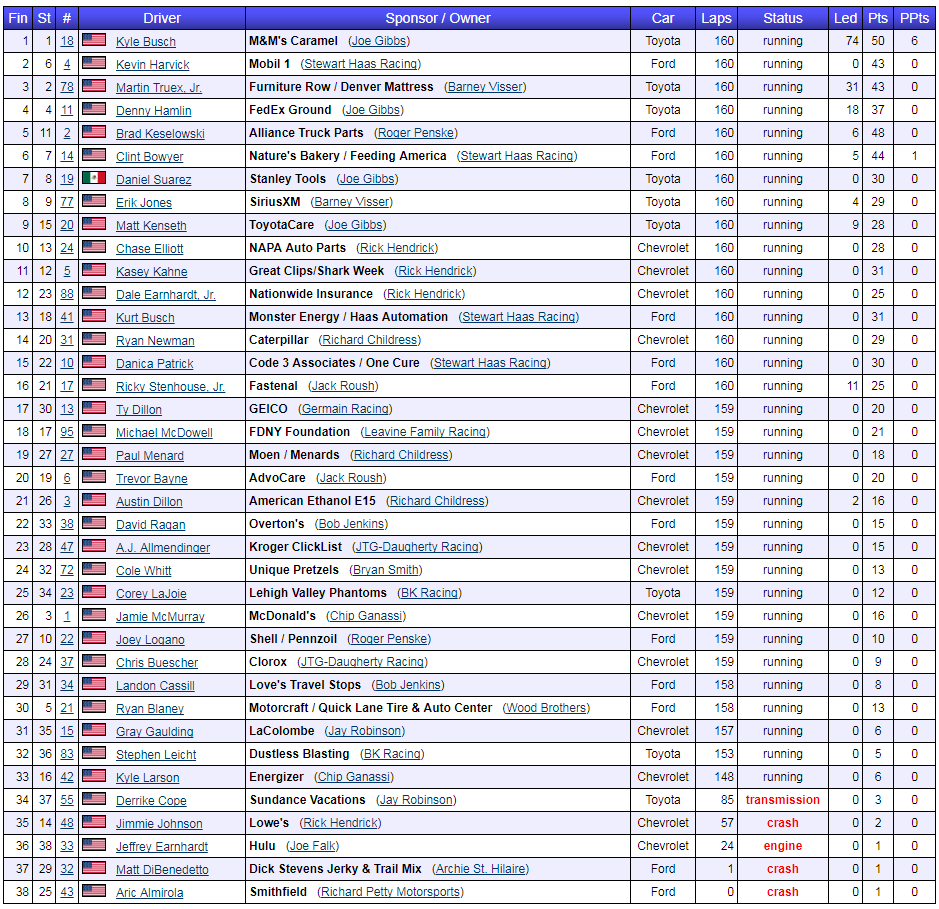This screenshot has height=909, width=939.
Task: Open Barney Visser owner link in Truex row
Action: click(485, 87)
